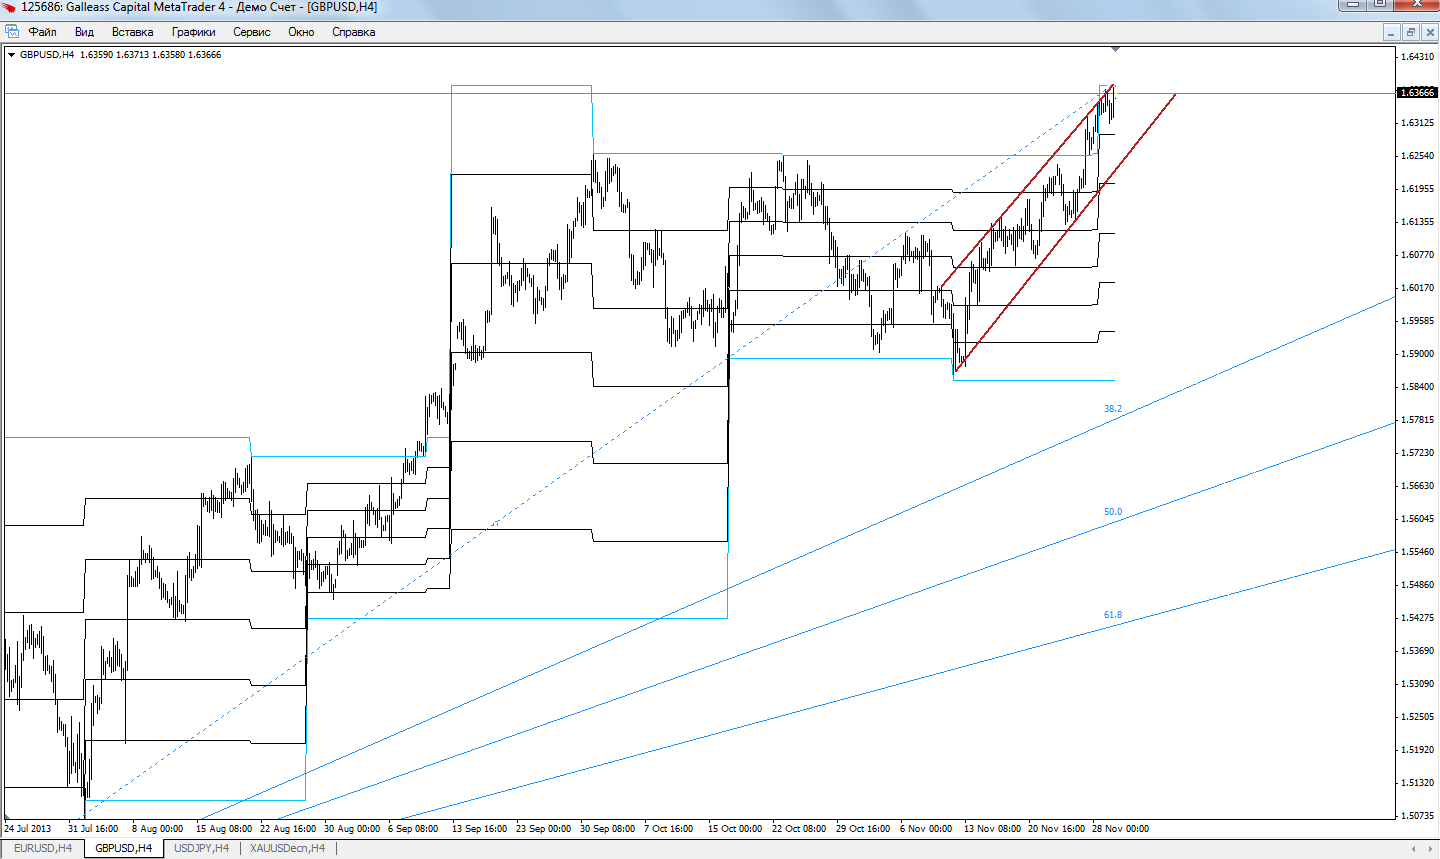
Task: Minimize the inner GBPUSD chart window
Action: coord(1391,32)
